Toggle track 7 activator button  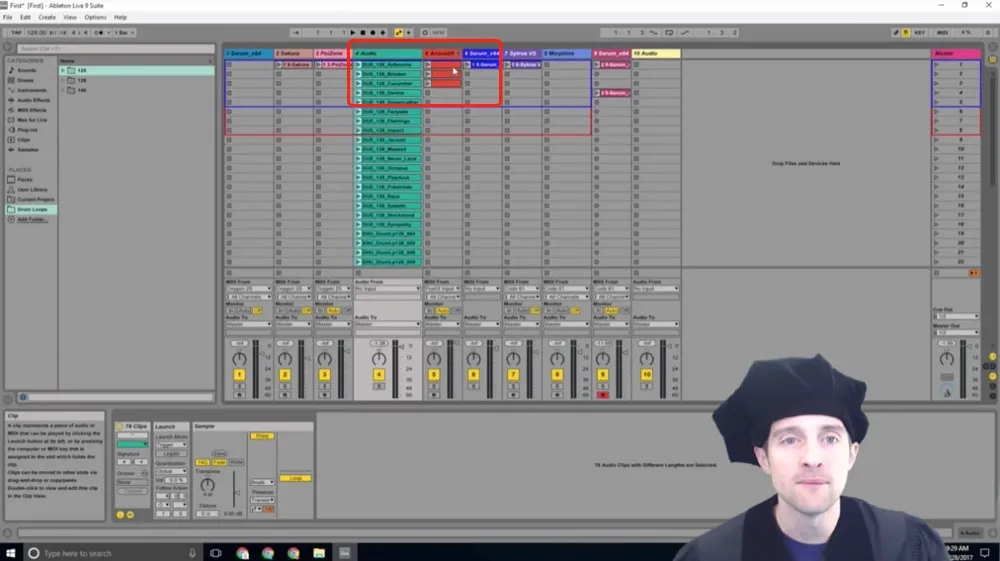click(513, 375)
